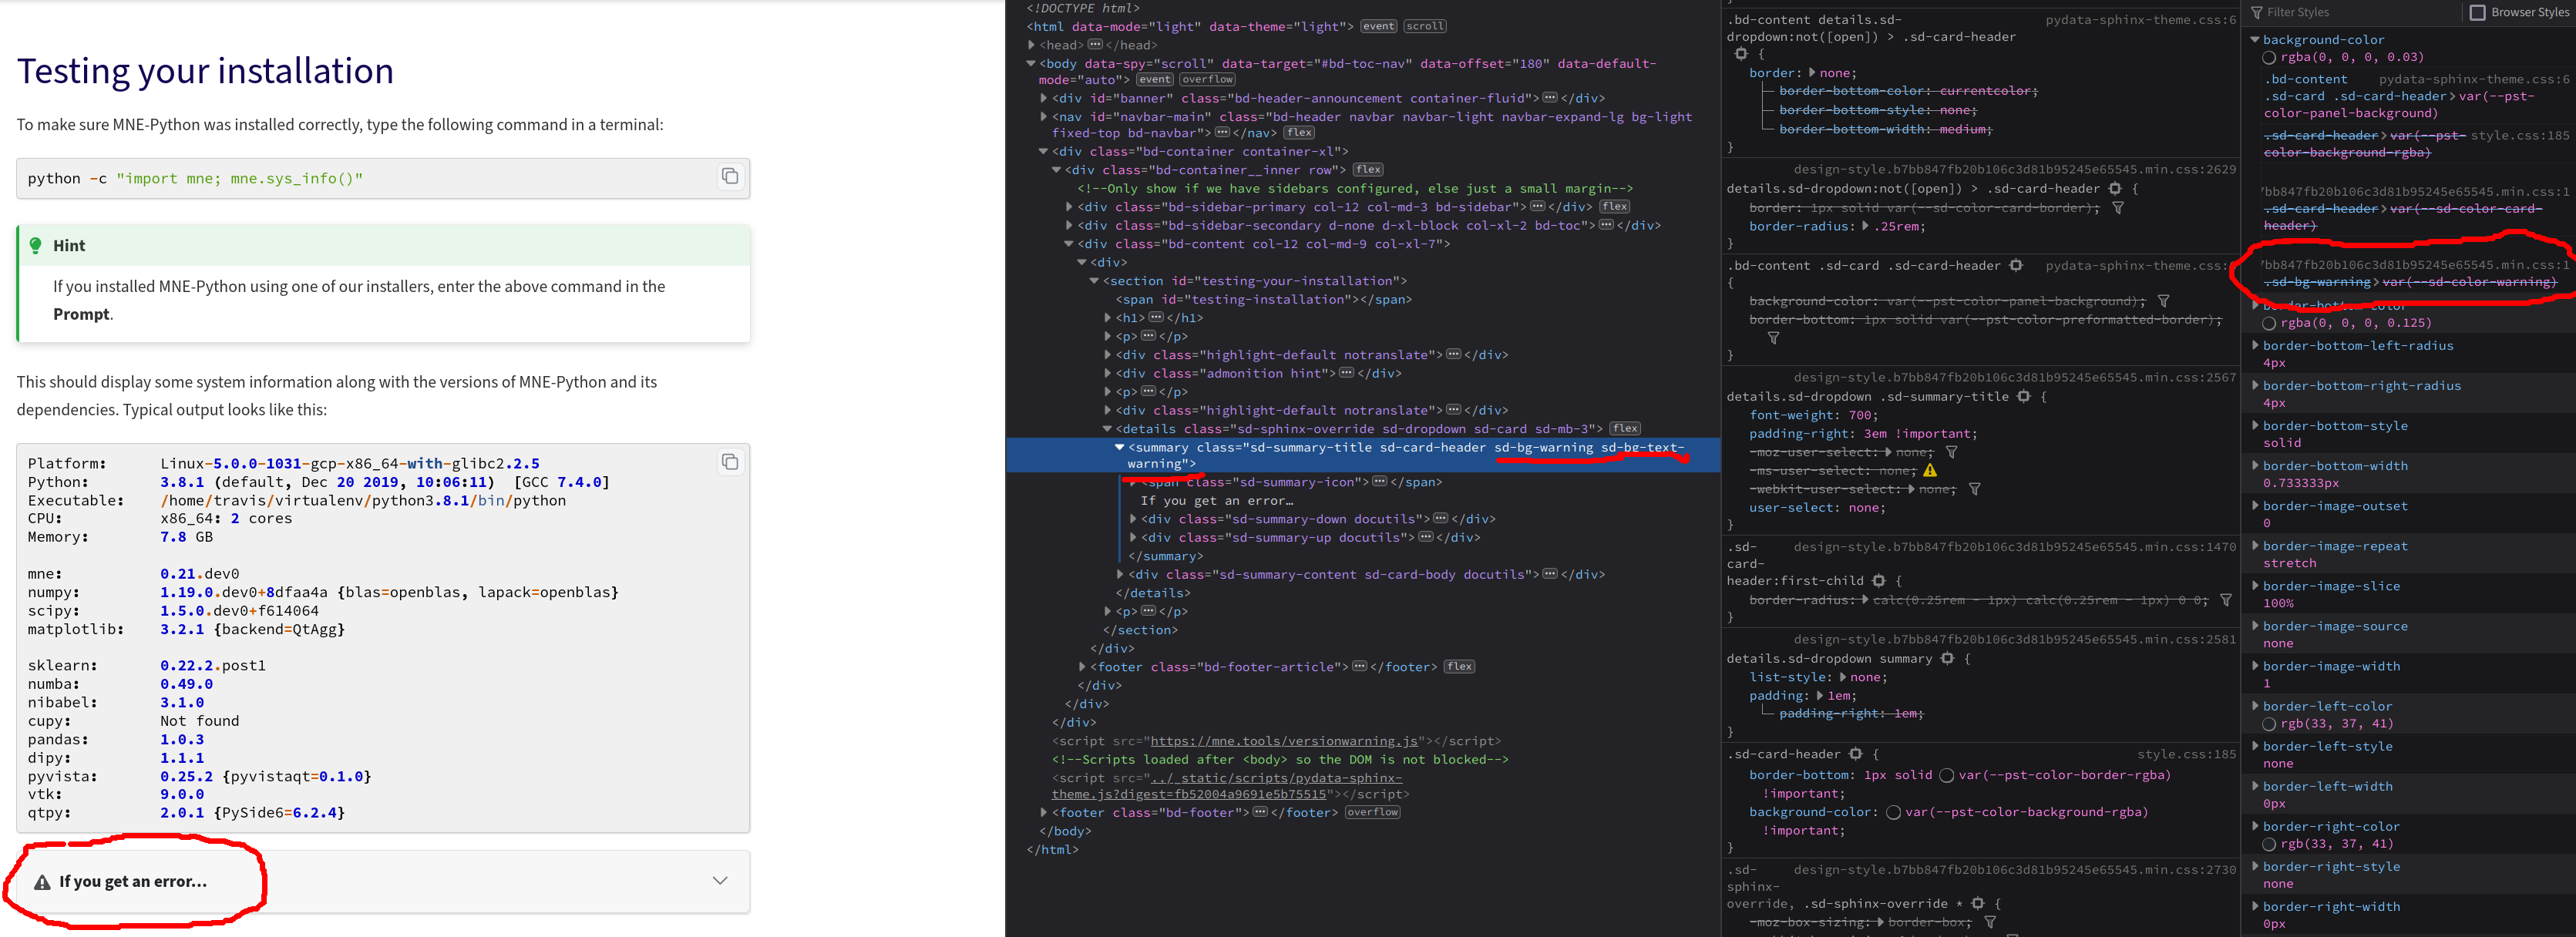Click inside the Filter Styles input field

[x=2330, y=11]
